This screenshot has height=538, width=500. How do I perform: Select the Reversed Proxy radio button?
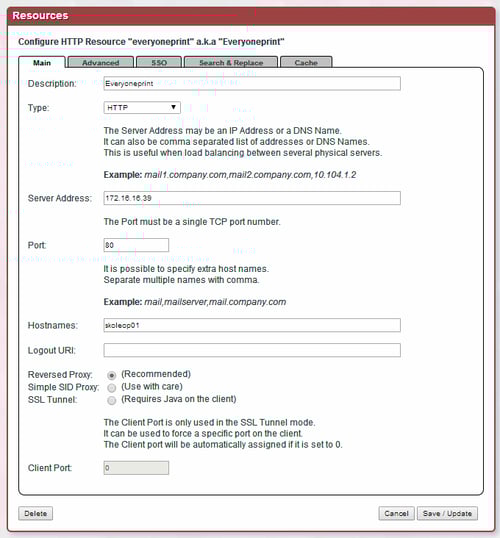pos(112,375)
